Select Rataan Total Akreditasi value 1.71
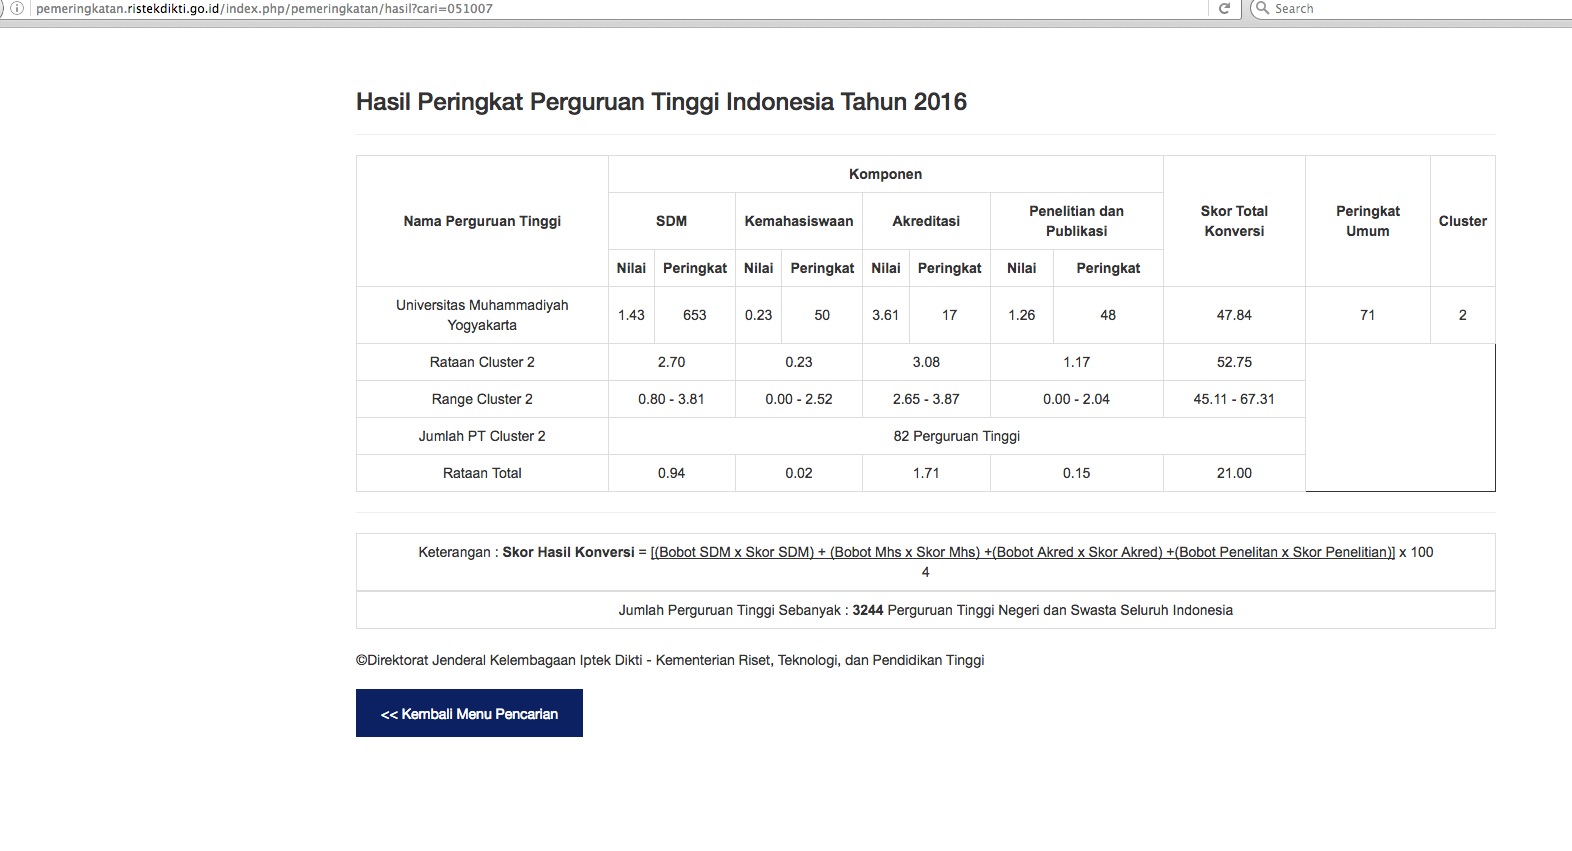 [x=926, y=473]
